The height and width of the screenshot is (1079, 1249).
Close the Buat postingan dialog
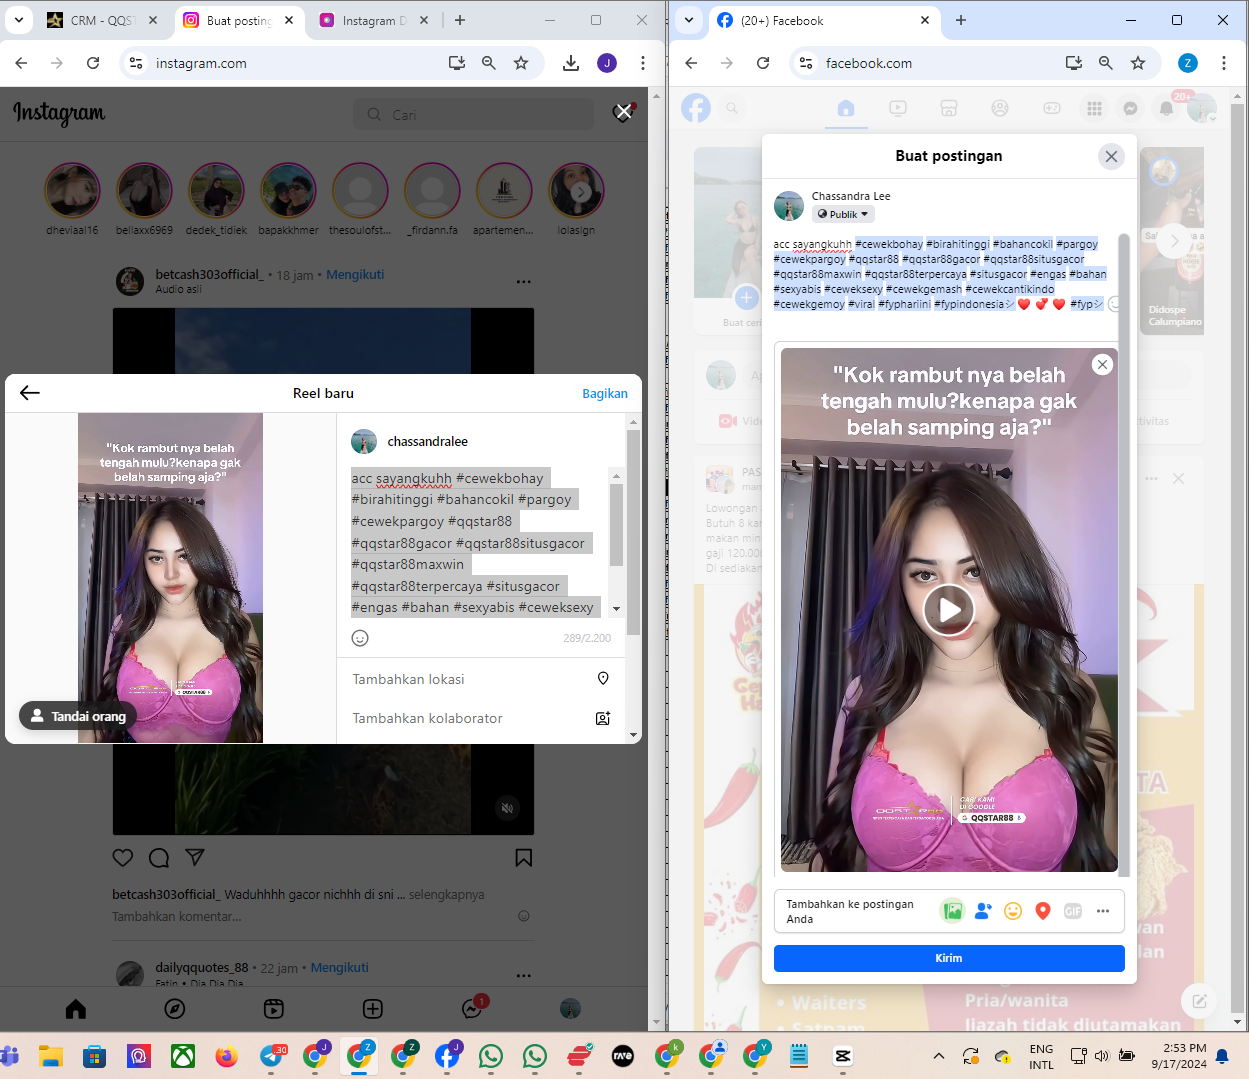[x=1111, y=156]
